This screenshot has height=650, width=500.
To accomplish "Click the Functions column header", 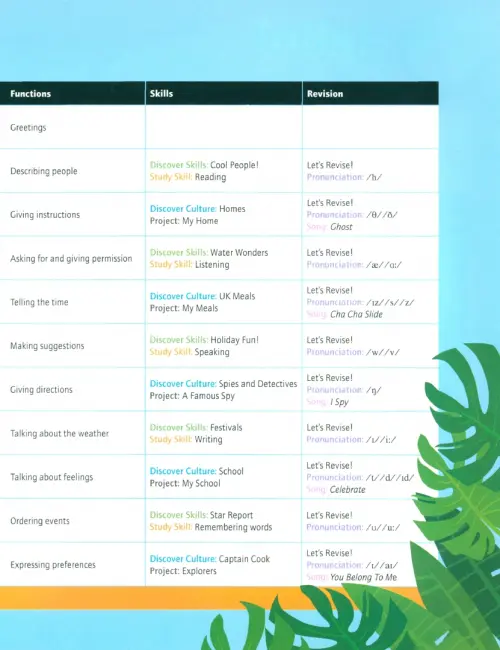I will [31, 94].
